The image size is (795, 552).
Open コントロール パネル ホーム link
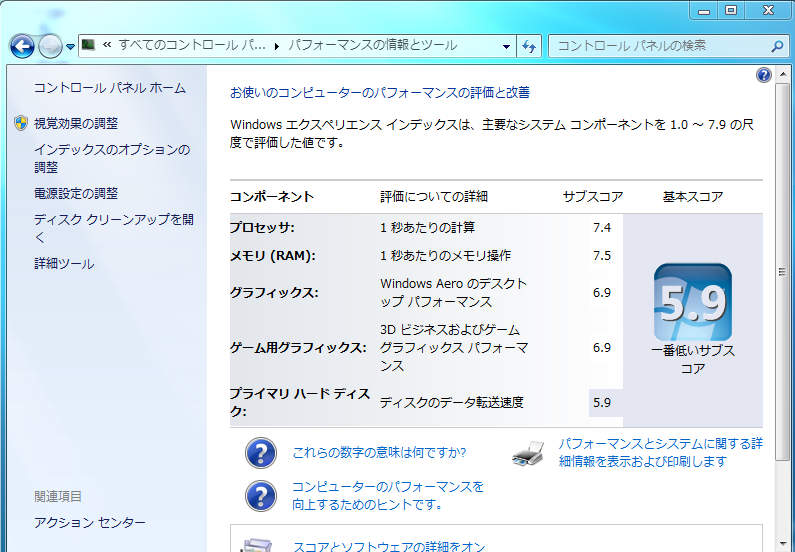click(x=110, y=88)
